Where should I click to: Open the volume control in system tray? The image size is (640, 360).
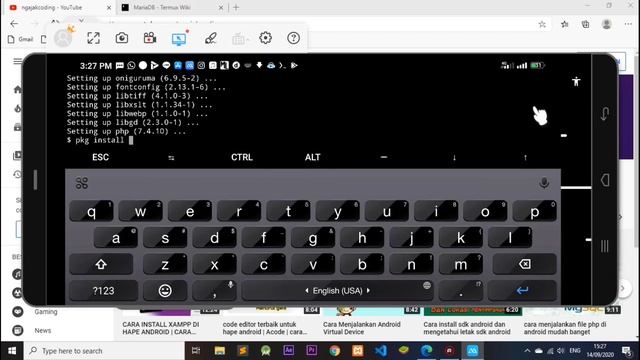tap(560, 351)
